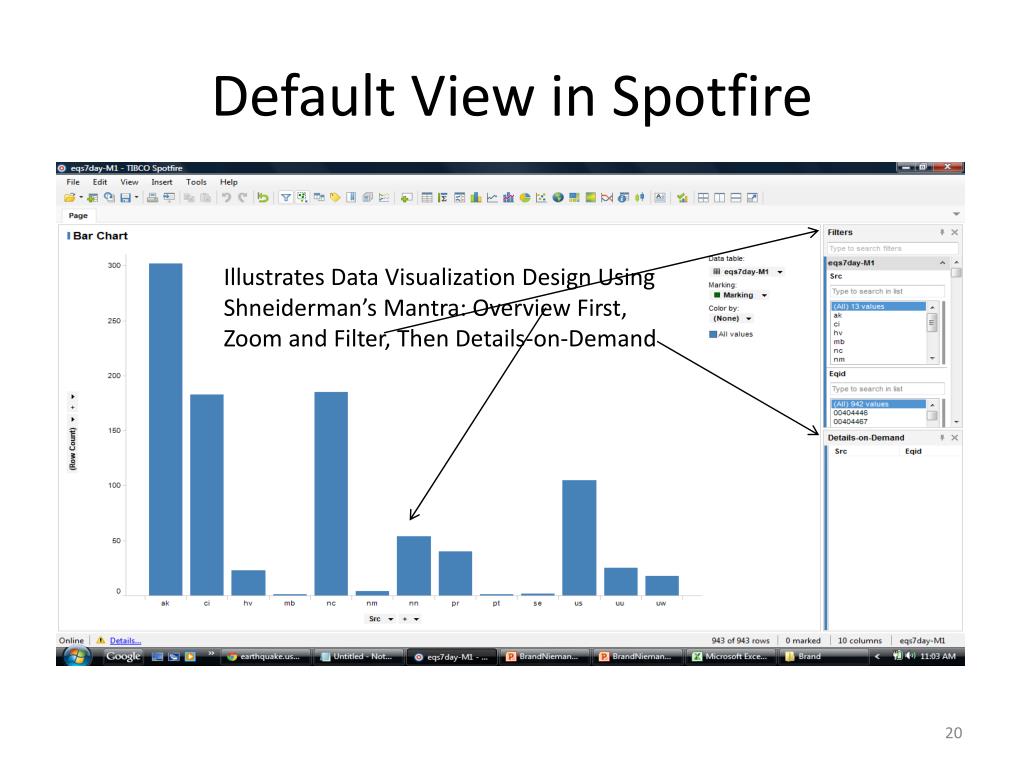Insert a Scatter Plot from toolbar
This screenshot has height=768, width=1024.
point(541,197)
